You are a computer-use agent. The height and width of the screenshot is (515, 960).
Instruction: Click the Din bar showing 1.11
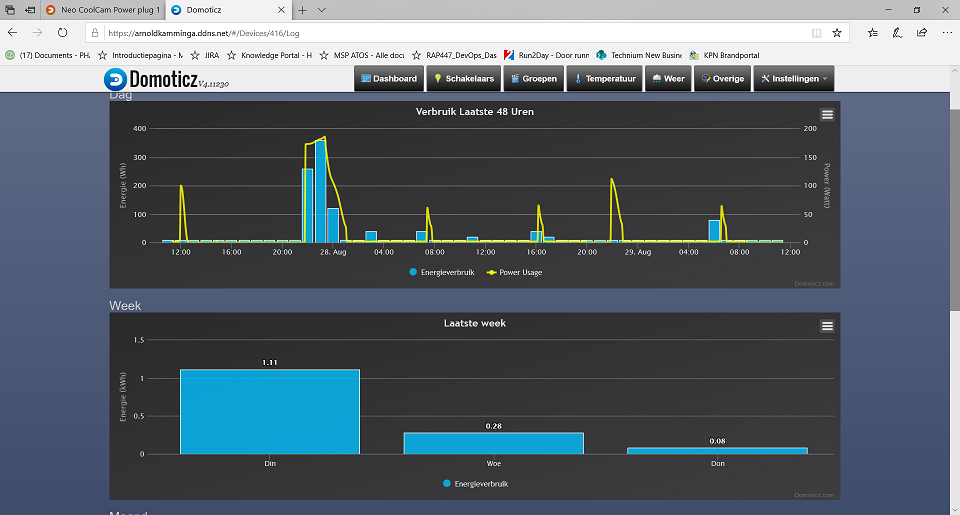pyautogui.click(x=270, y=412)
